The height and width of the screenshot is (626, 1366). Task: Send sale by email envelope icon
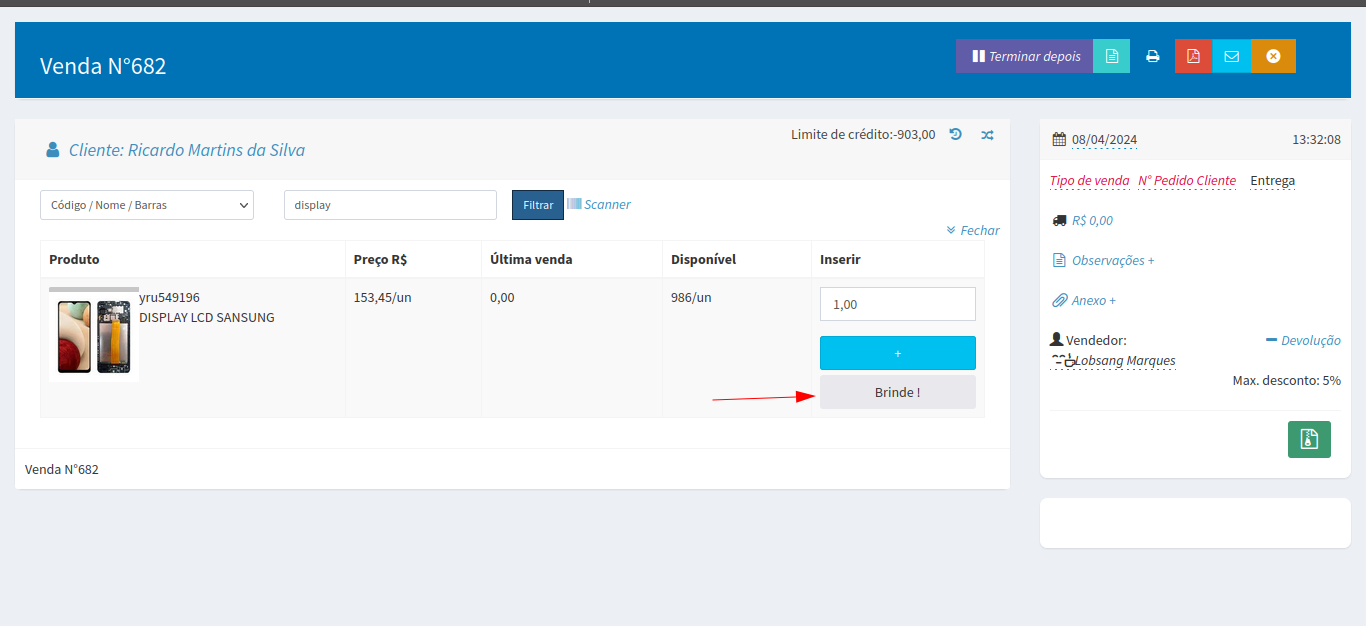tap(1232, 56)
